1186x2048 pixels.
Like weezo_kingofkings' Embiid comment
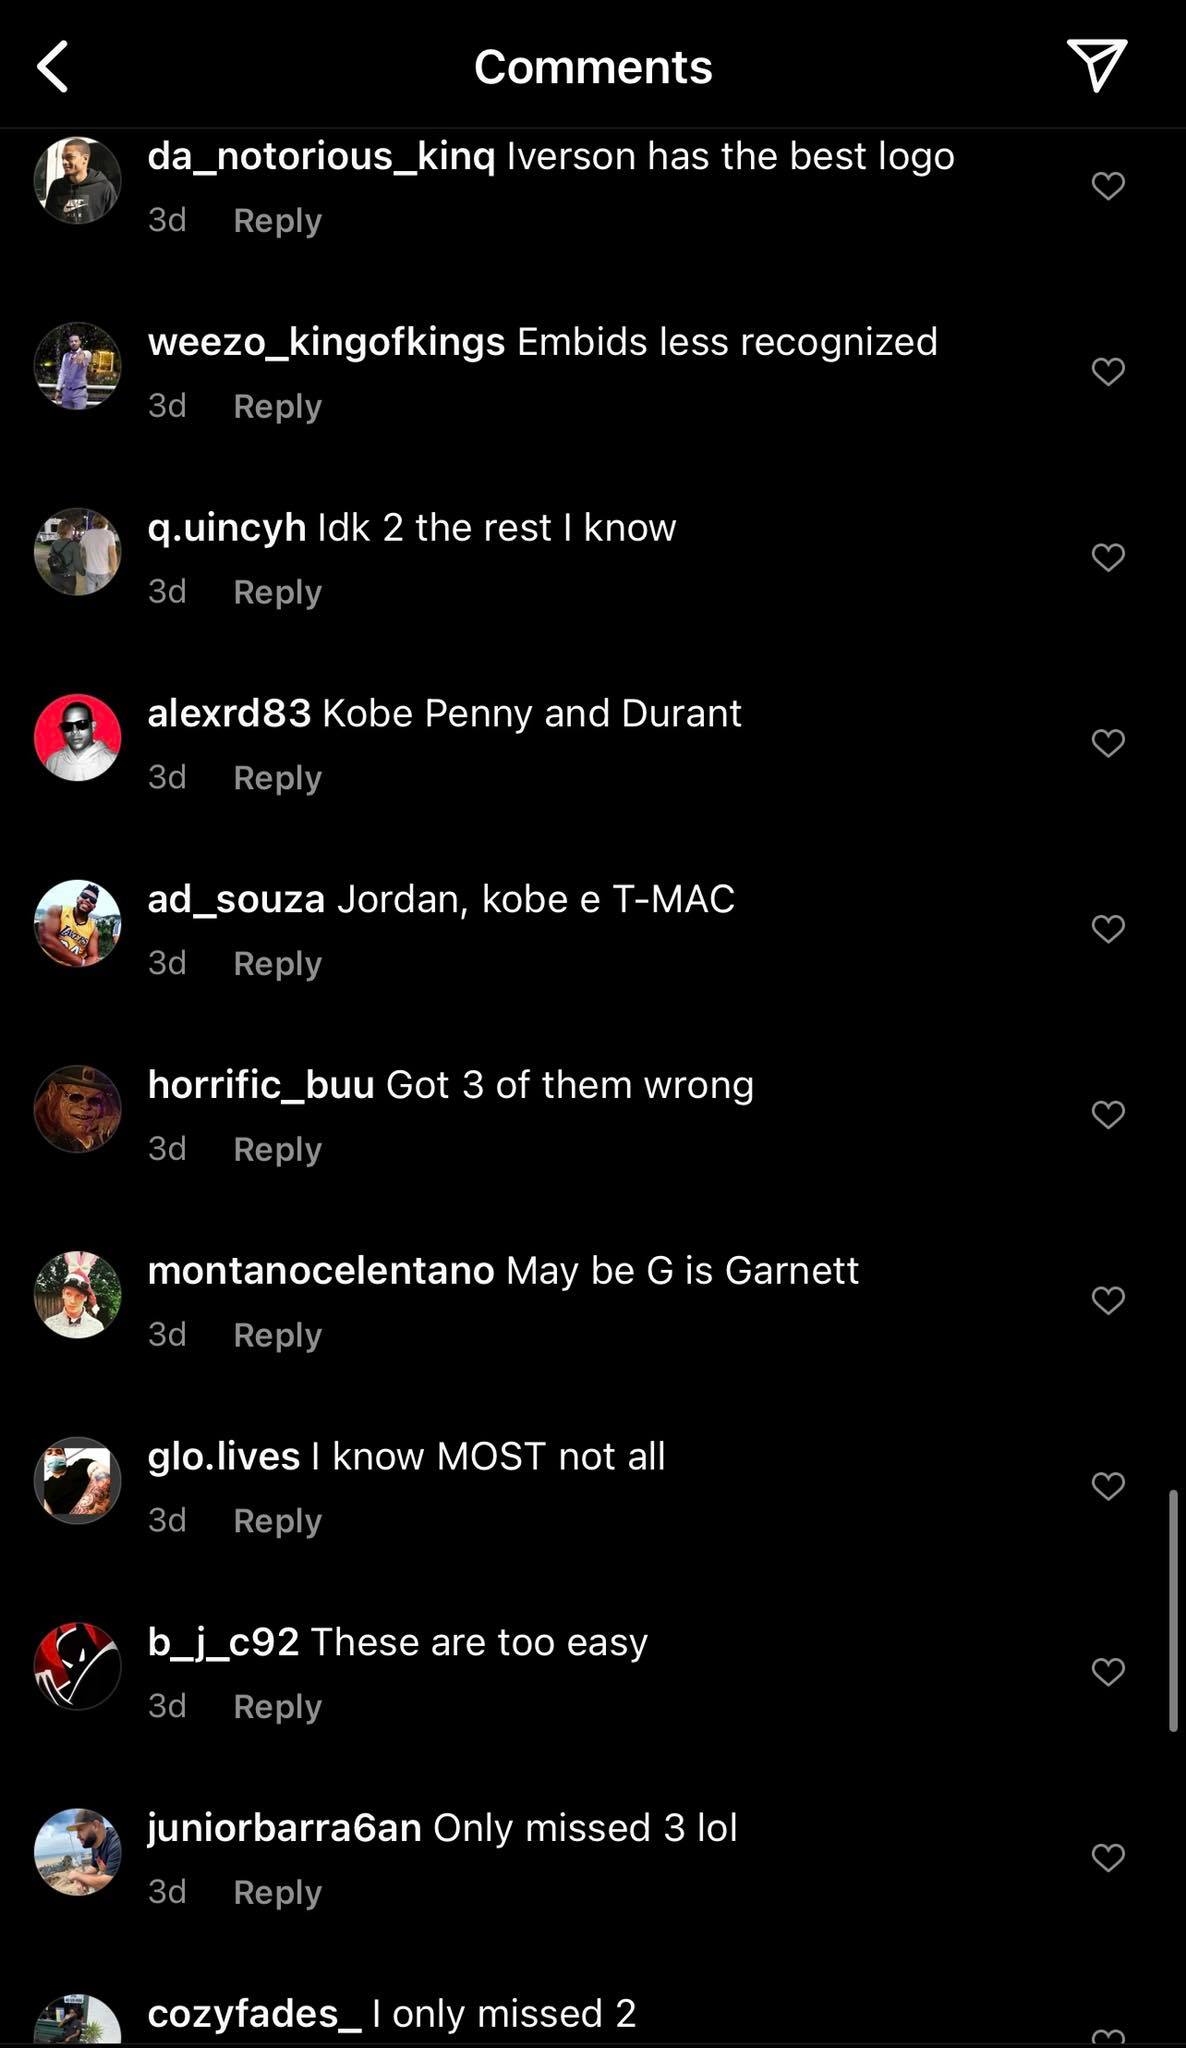click(x=1108, y=372)
